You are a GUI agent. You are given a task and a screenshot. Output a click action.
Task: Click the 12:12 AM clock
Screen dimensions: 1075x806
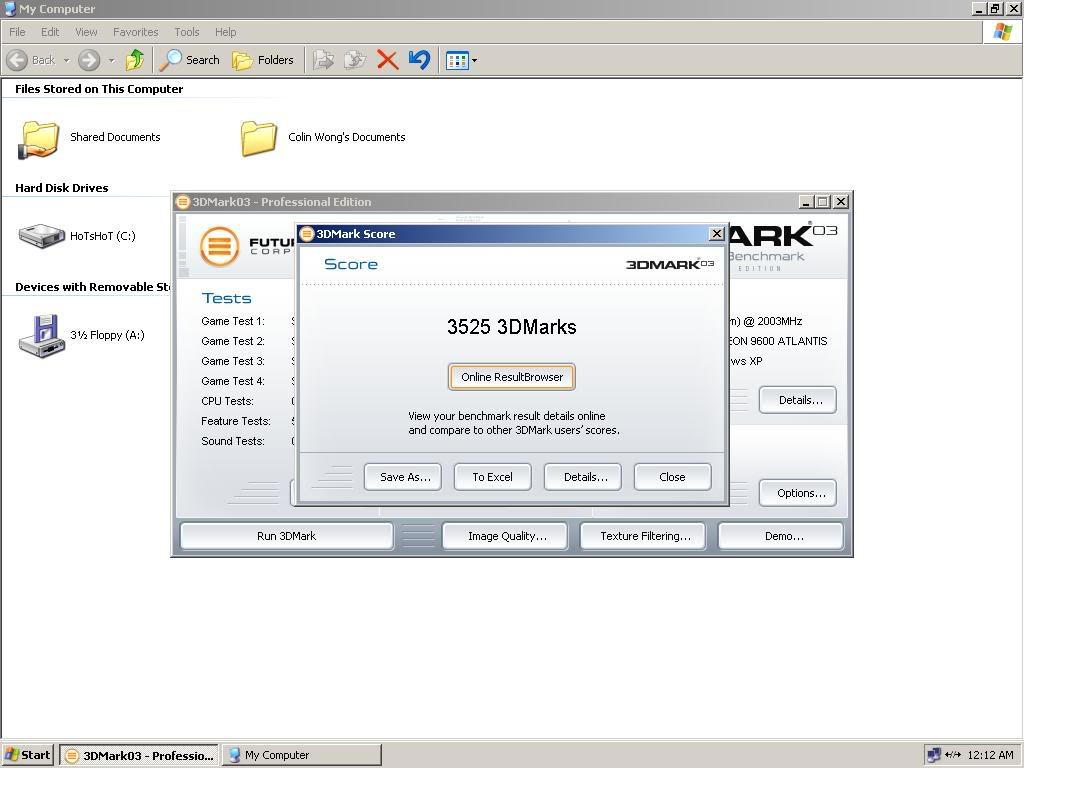pos(990,755)
